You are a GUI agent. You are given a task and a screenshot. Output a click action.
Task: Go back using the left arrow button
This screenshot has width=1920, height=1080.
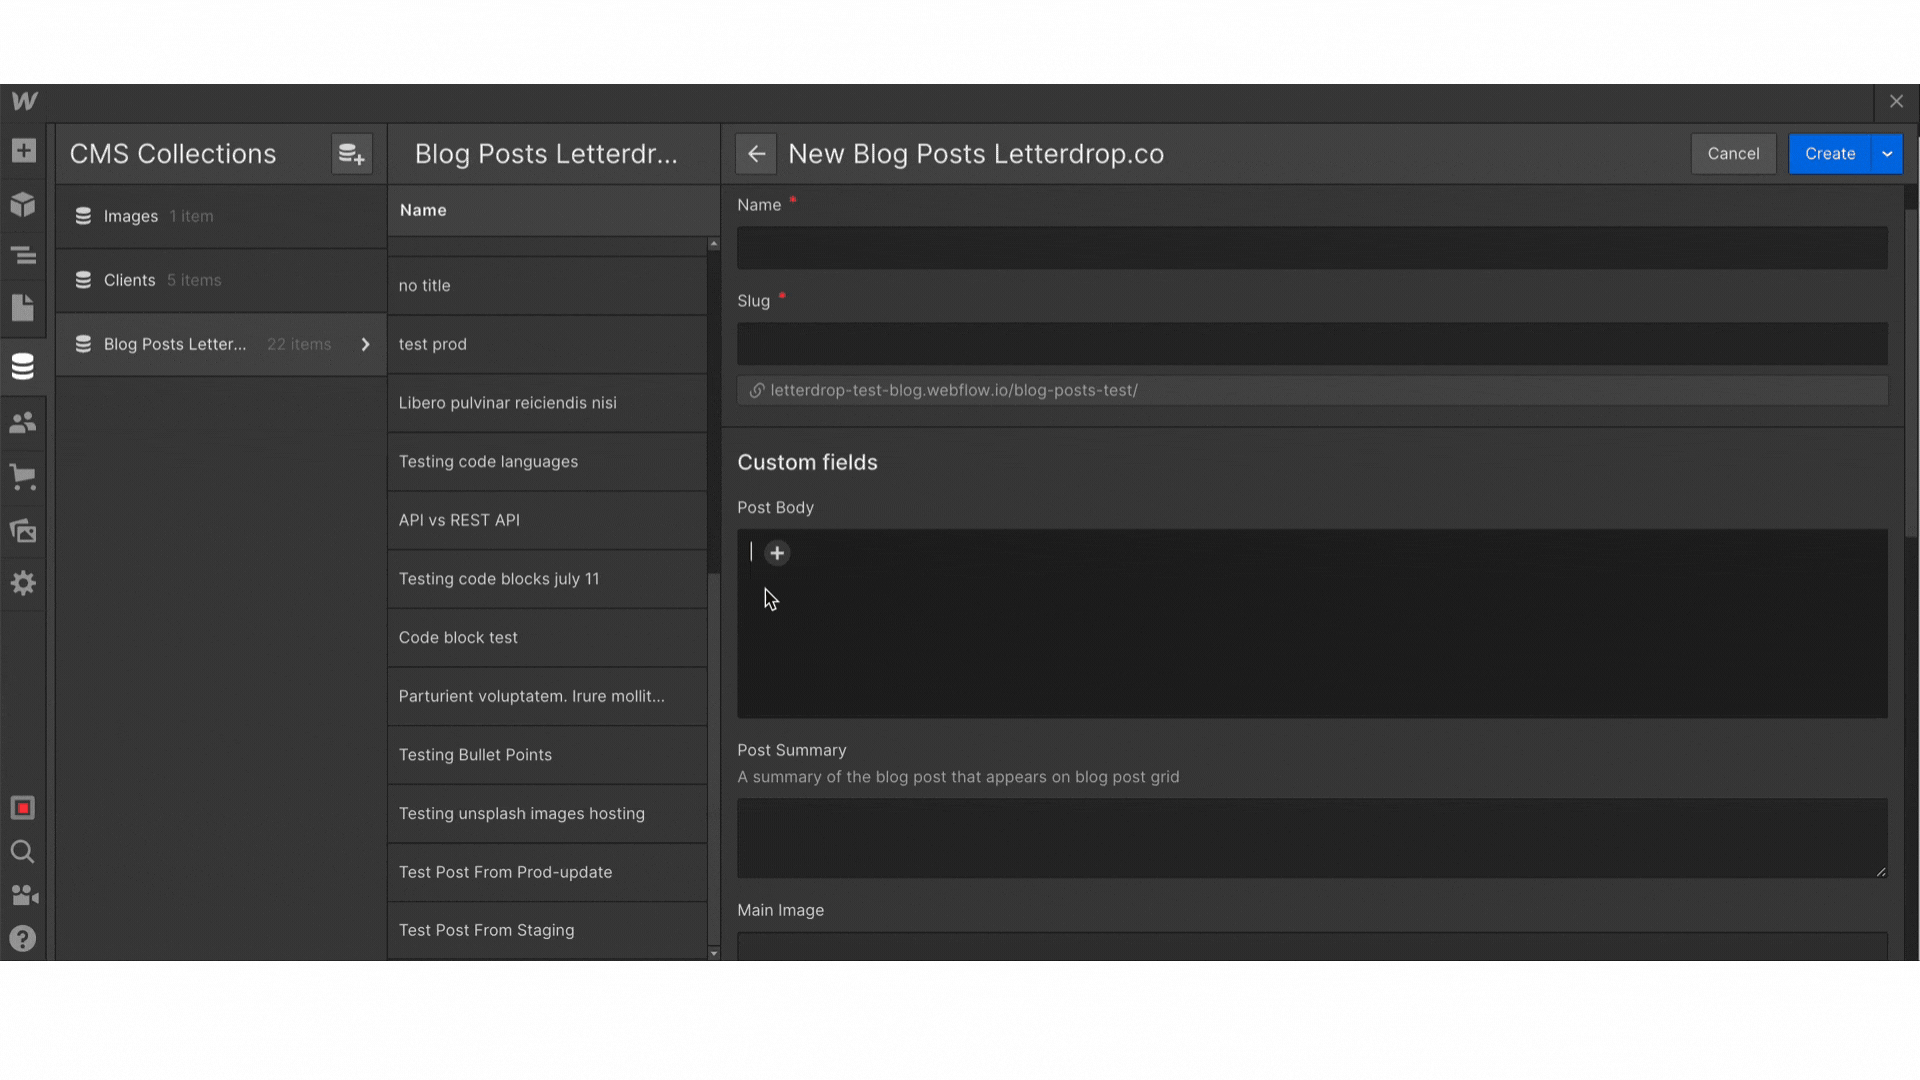[x=756, y=154]
